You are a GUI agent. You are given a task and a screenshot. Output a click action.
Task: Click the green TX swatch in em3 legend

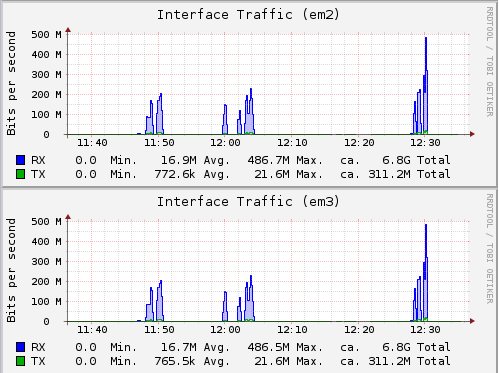tap(21, 361)
